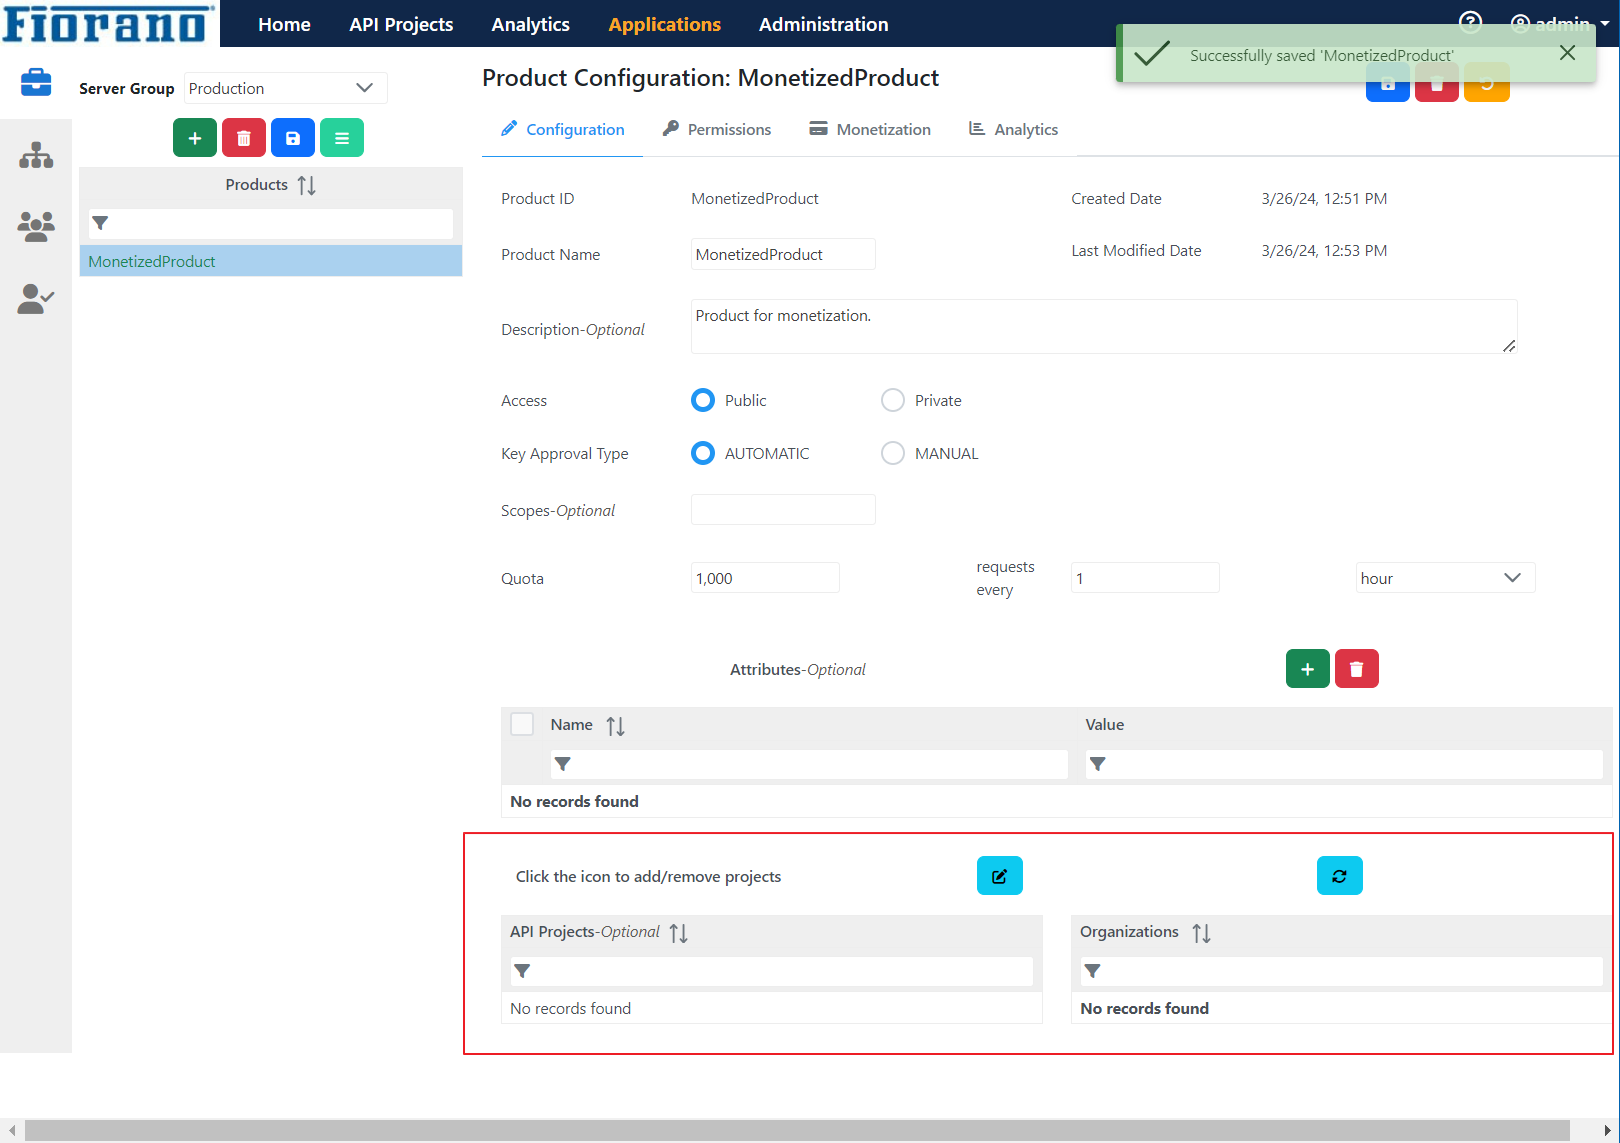Sort the API Projects column

679,933
